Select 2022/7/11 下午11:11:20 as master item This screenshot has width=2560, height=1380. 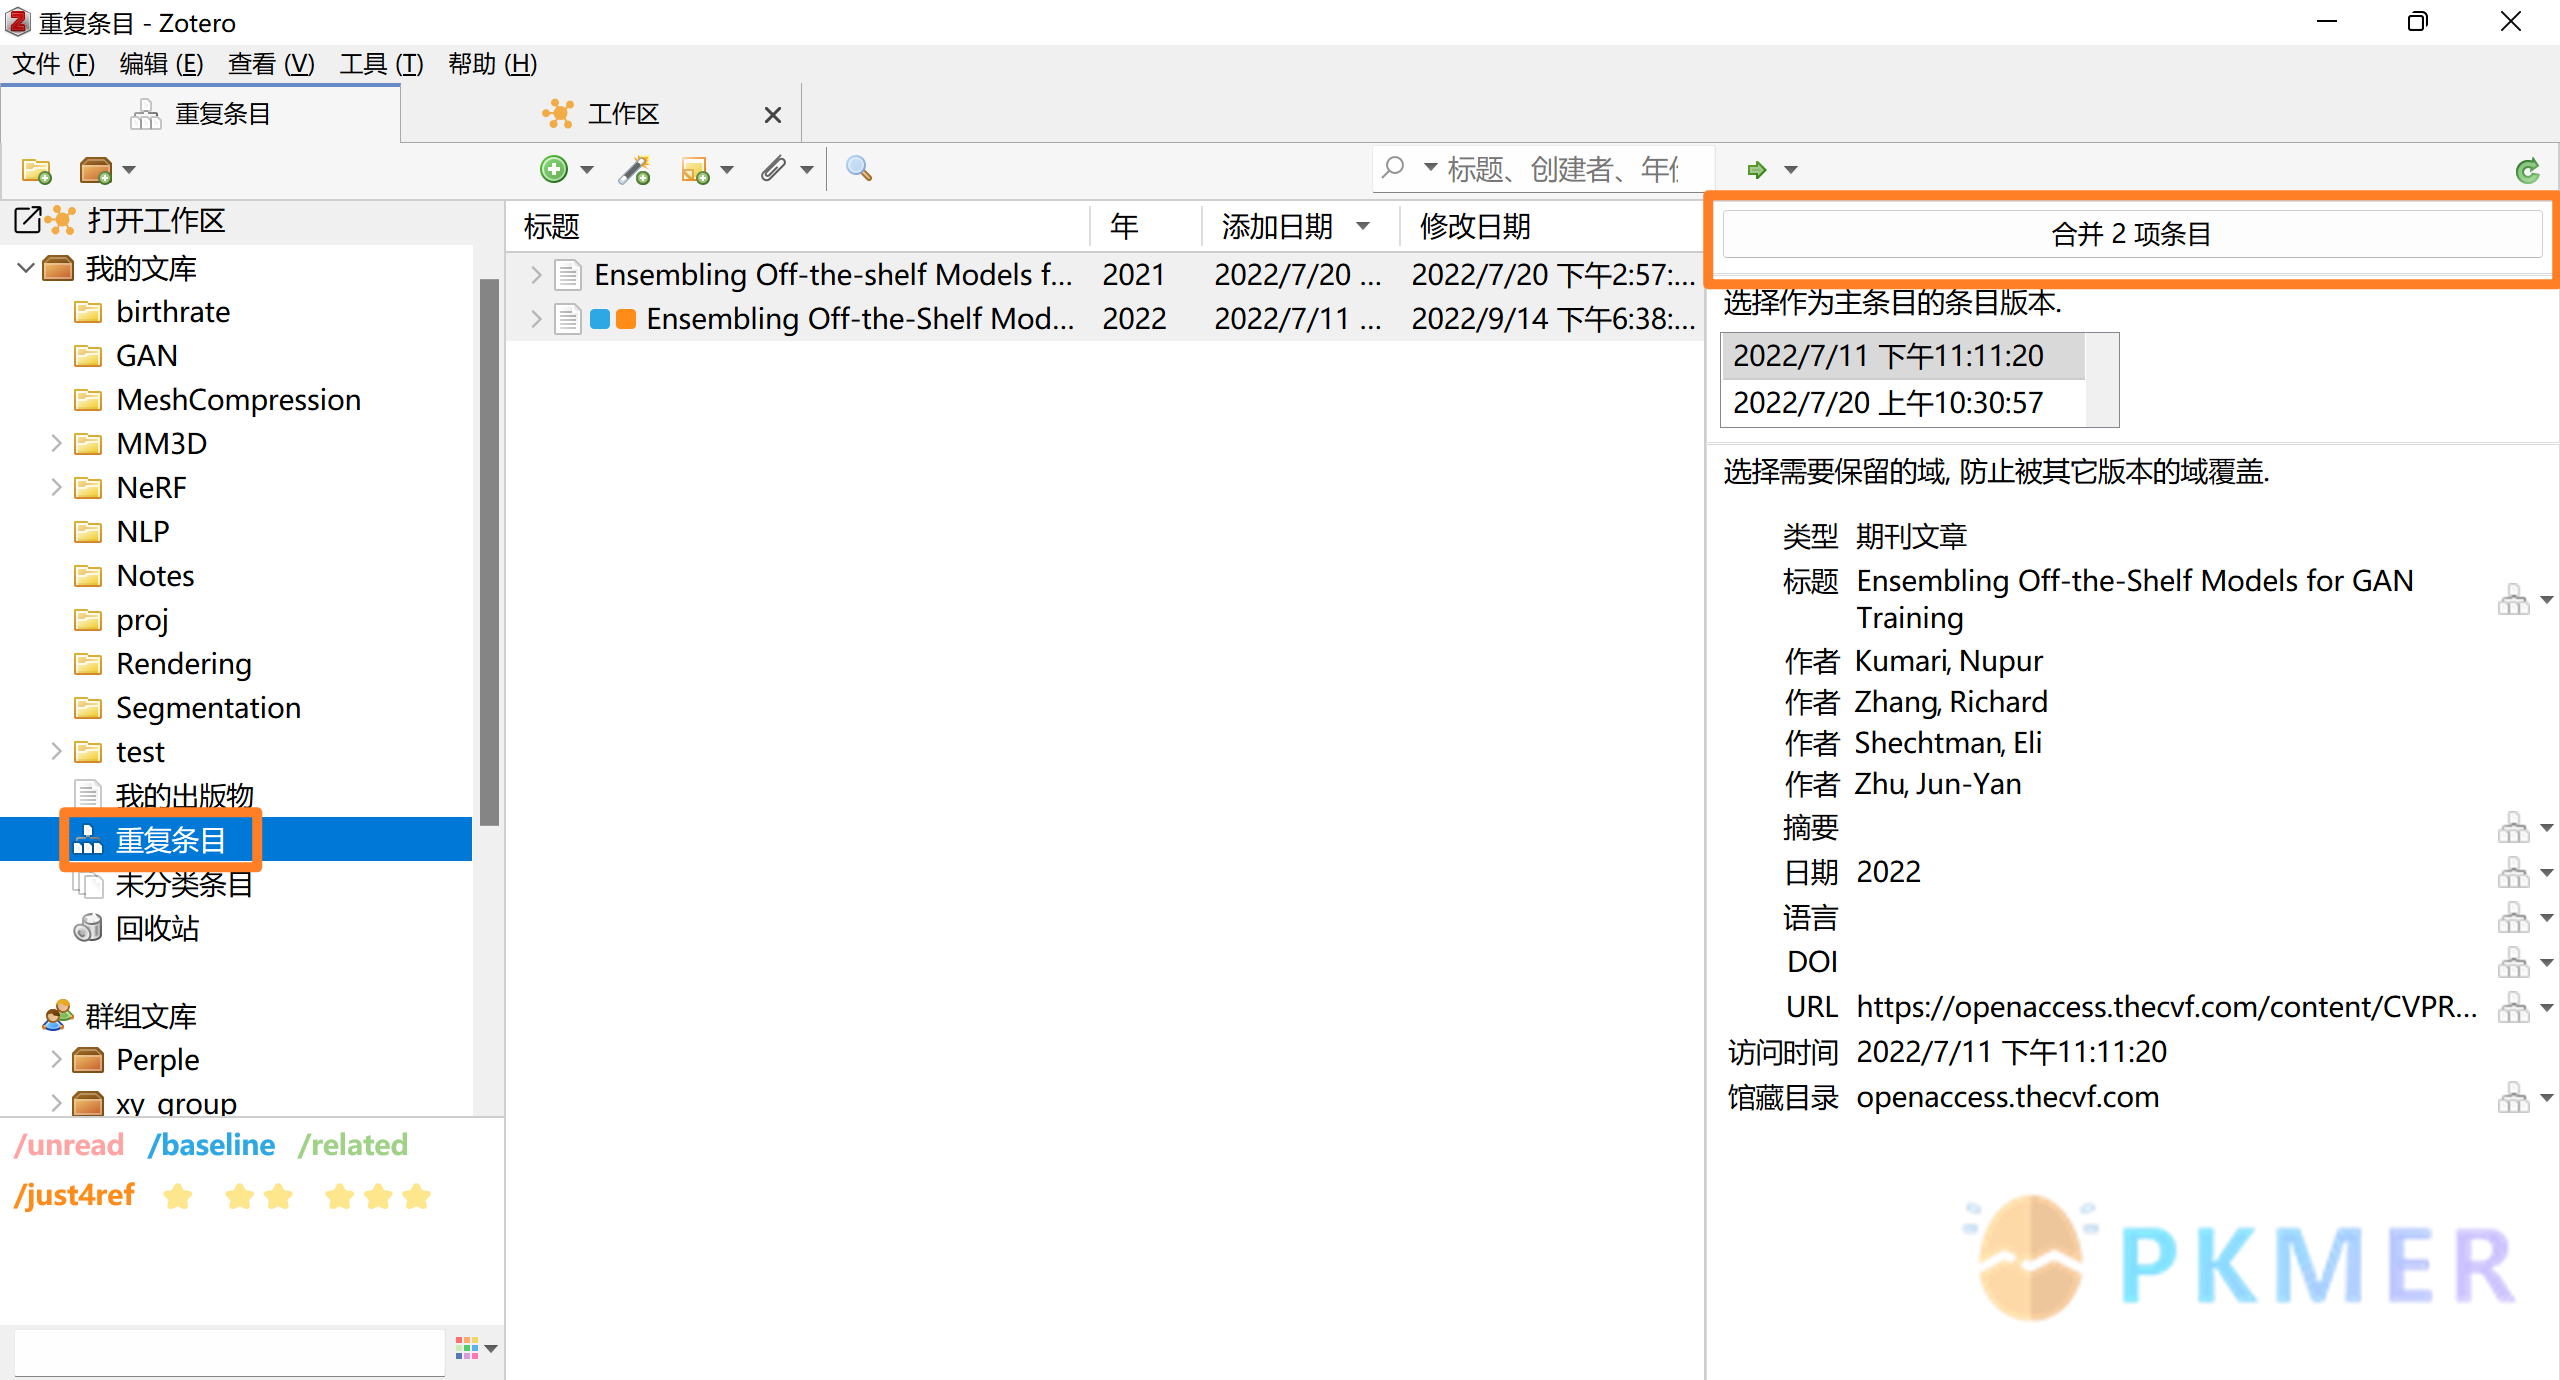pyautogui.click(x=1891, y=357)
